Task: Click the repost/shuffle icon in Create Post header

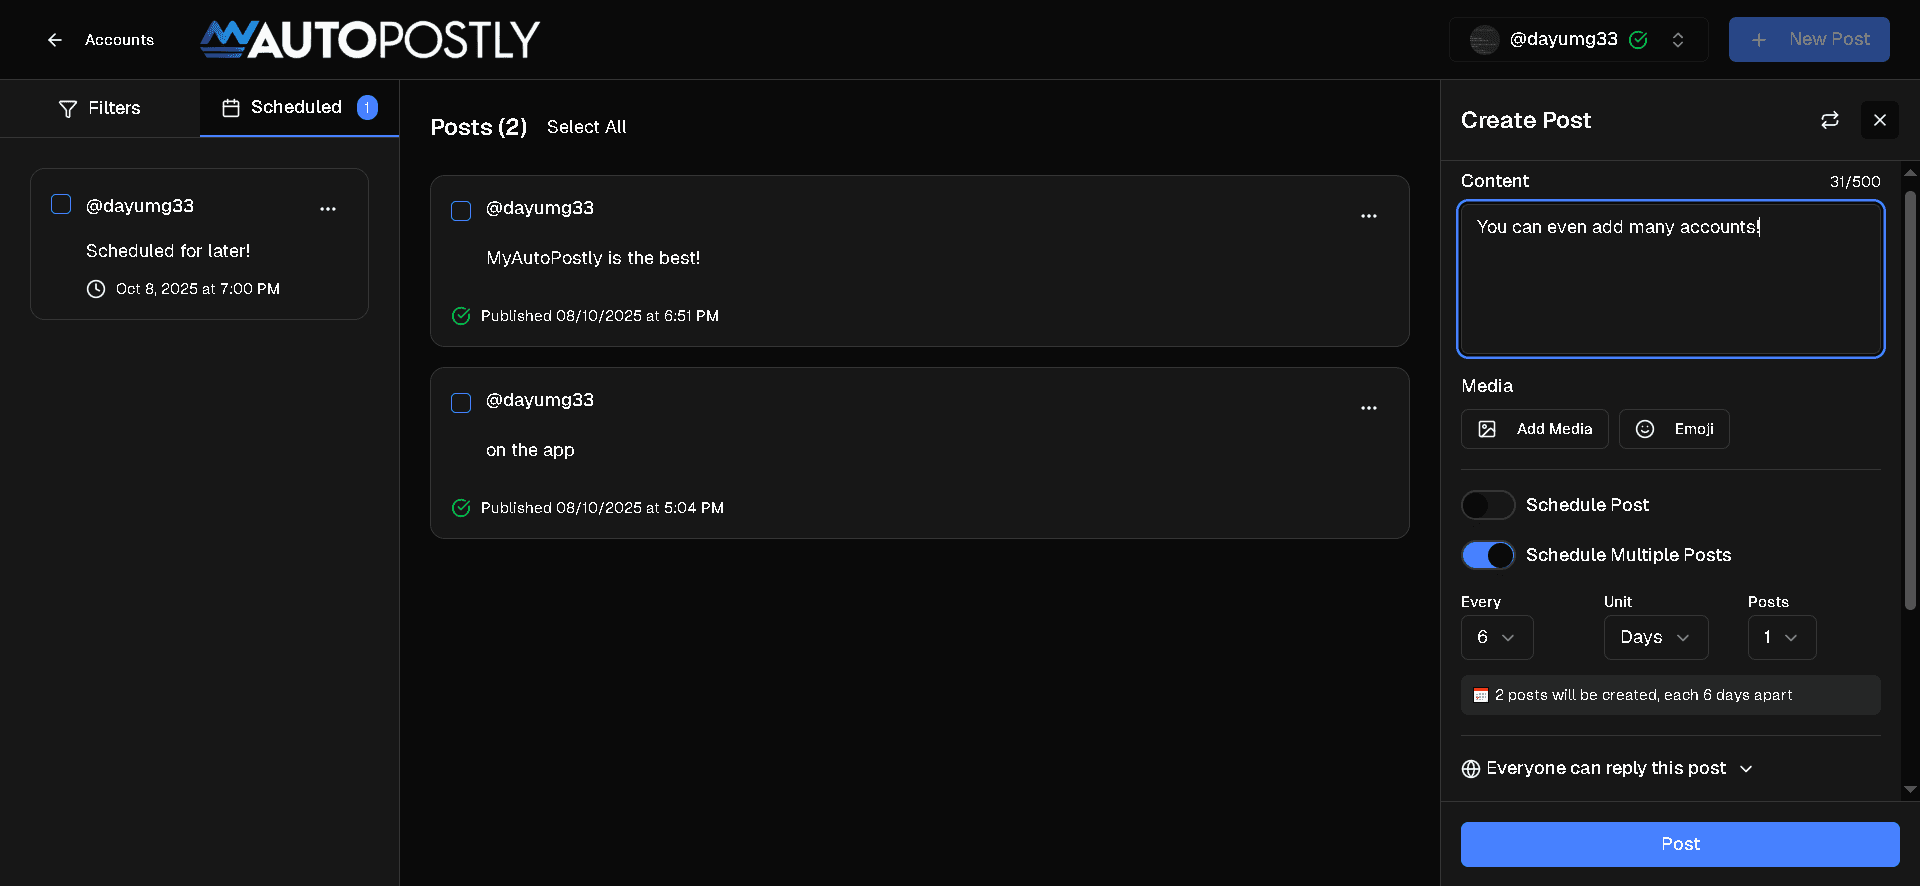Action: click(x=1829, y=120)
